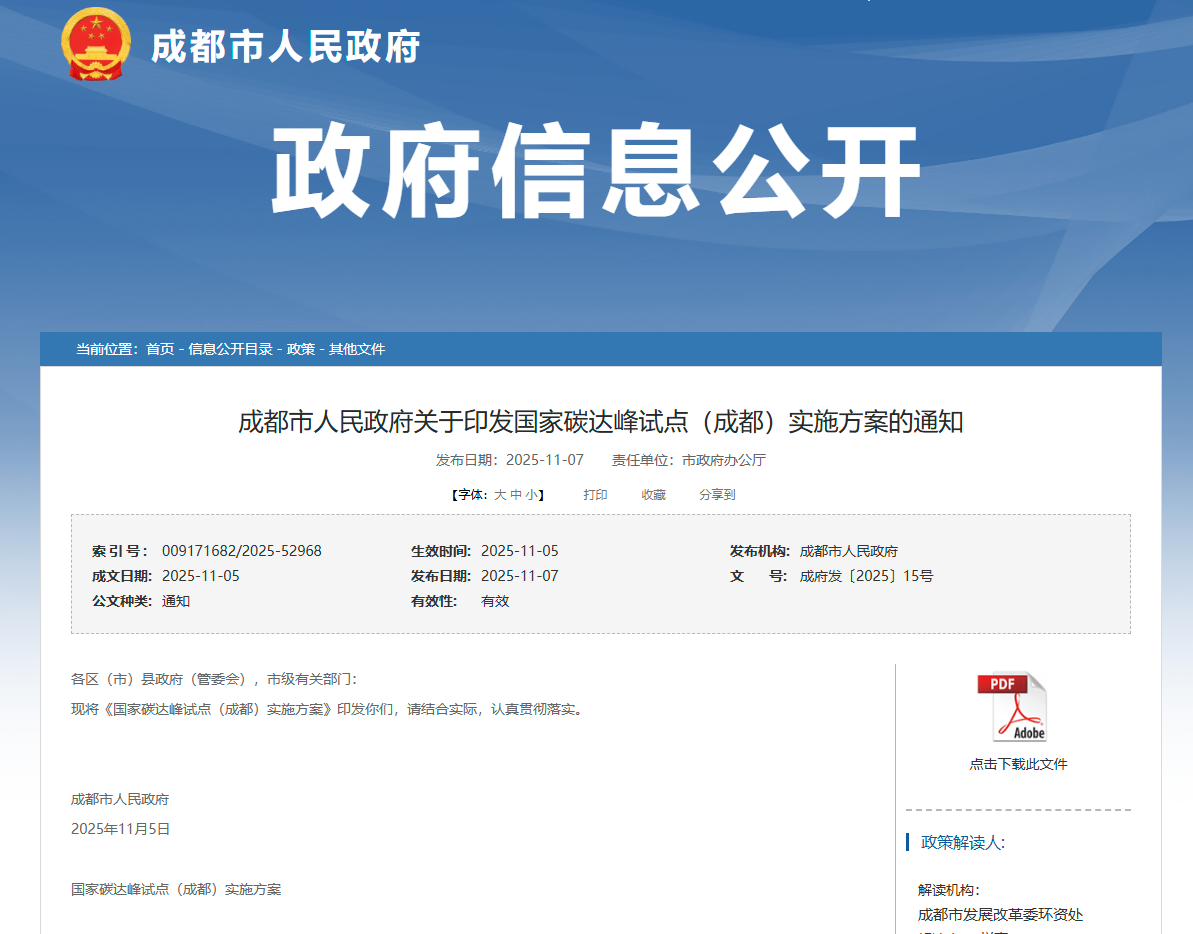Click the document title 国家碳达峰试点（成都）实施方案的通知
The height and width of the screenshot is (934, 1193).
(596, 422)
